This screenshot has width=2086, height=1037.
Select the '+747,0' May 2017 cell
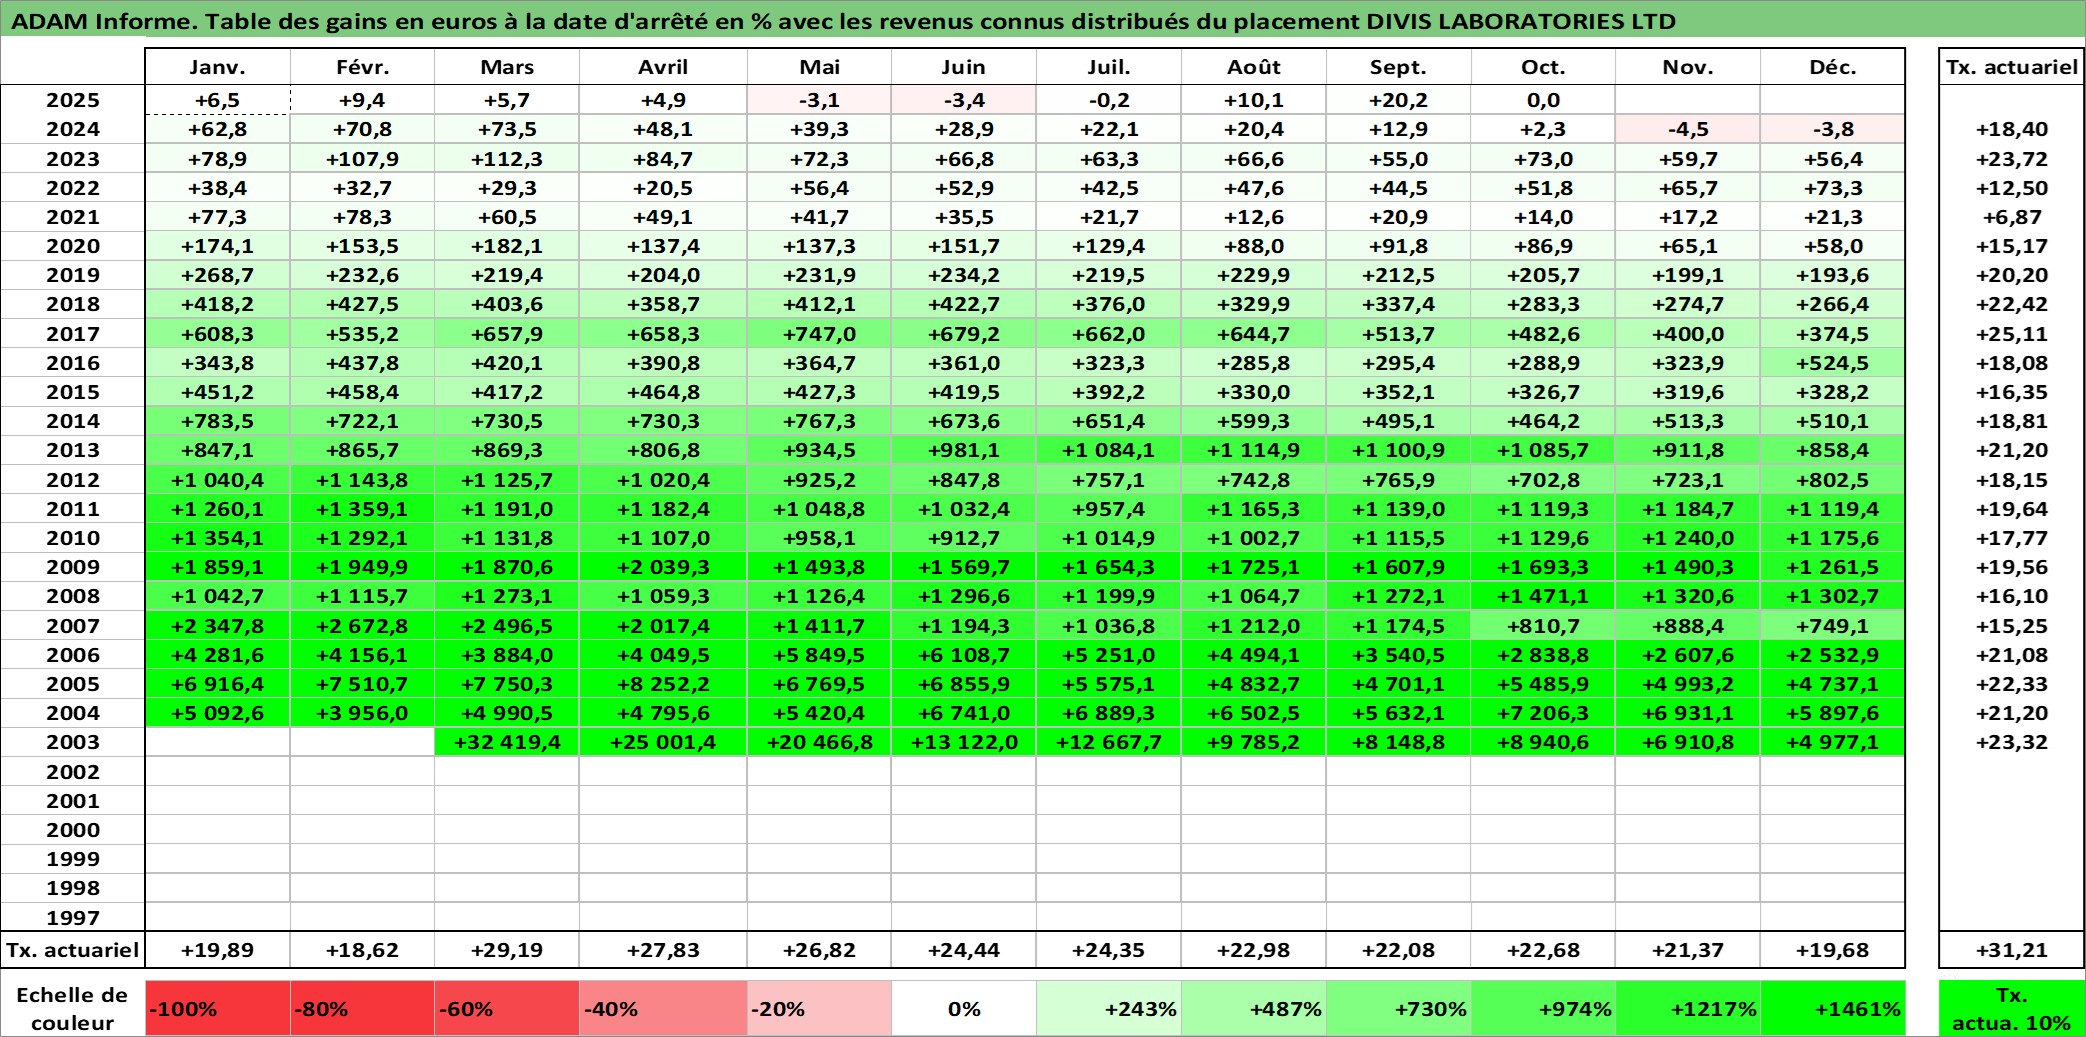point(819,334)
